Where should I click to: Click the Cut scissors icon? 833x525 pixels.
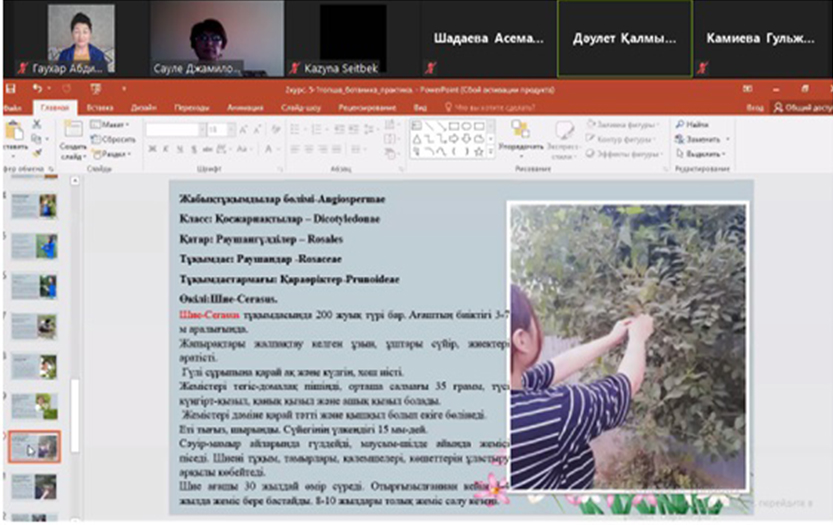pyautogui.click(x=36, y=125)
